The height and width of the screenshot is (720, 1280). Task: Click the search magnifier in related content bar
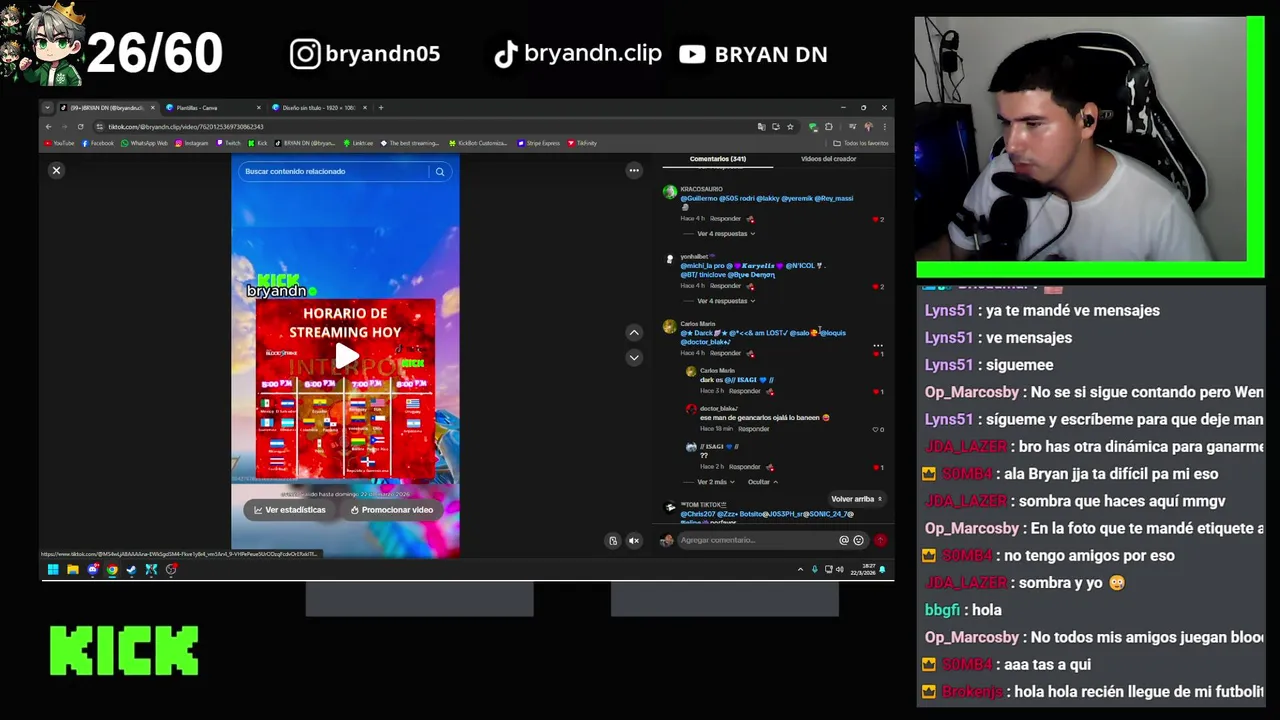[439, 172]
